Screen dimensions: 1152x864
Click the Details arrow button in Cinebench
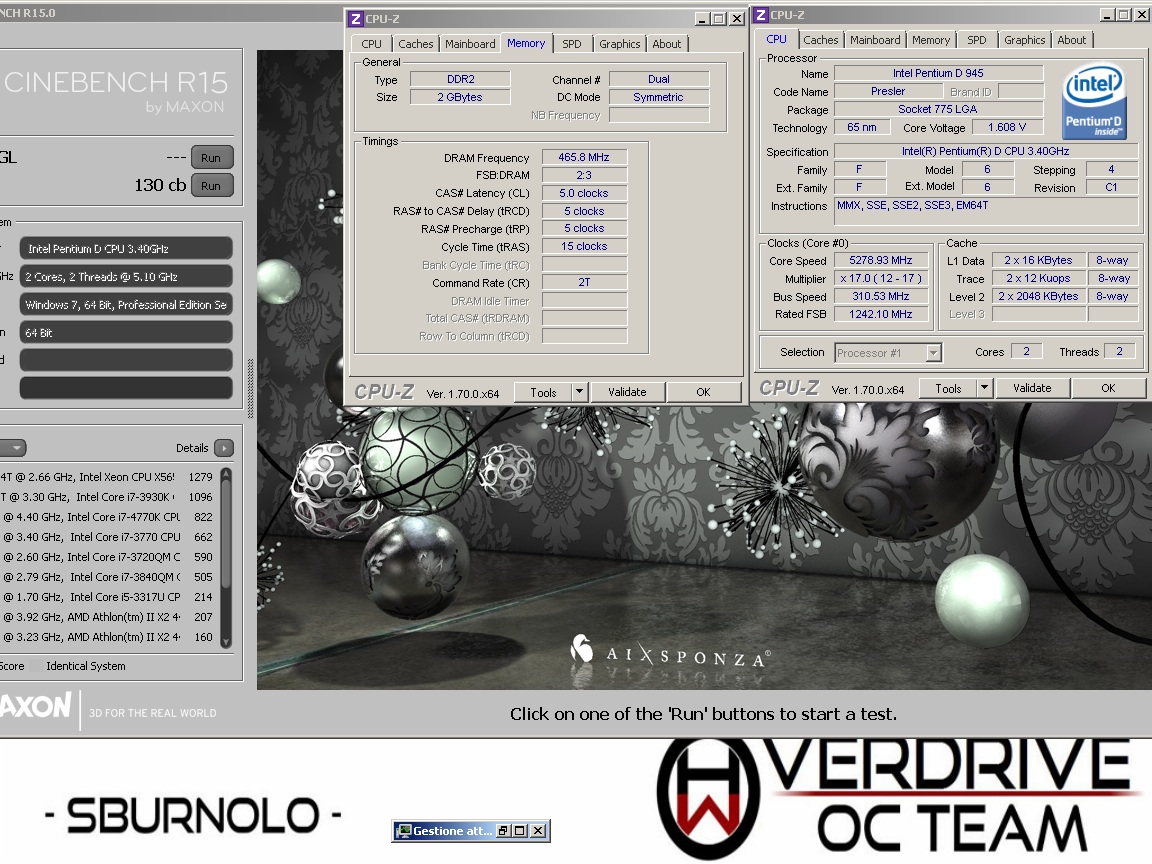(x=224, y=448)
